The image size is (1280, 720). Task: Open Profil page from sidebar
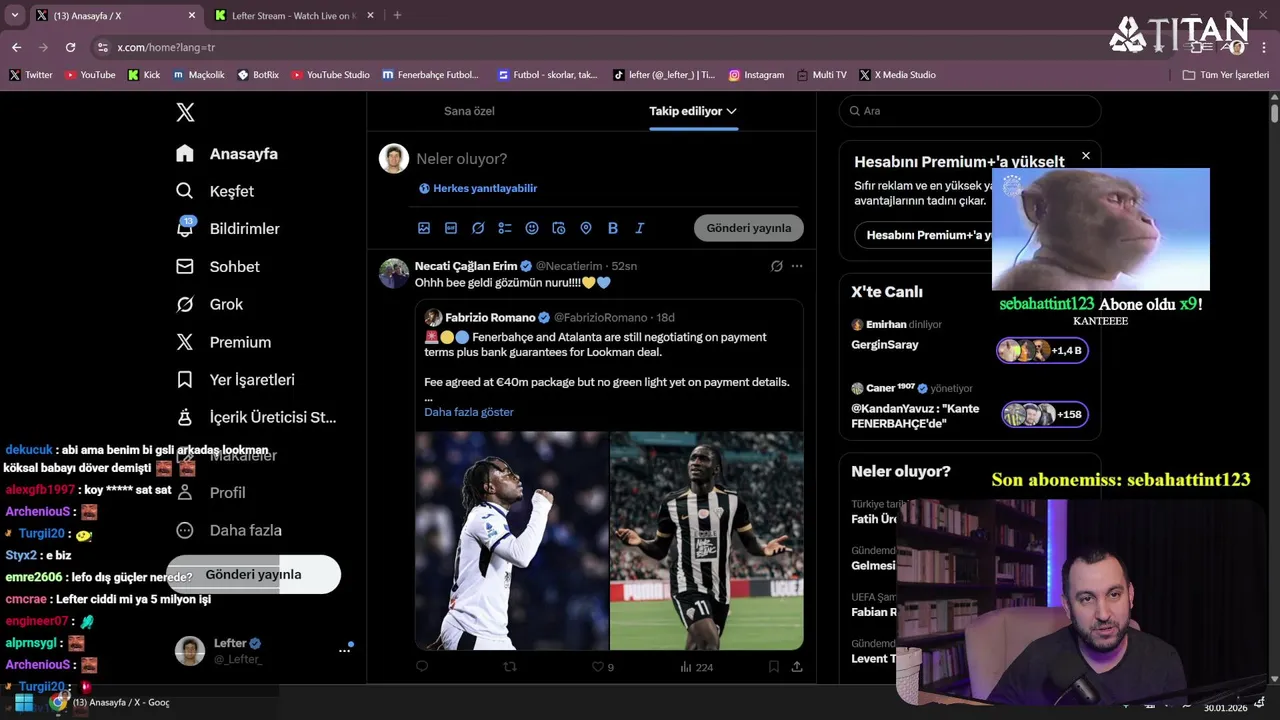[x=211, y=493]
